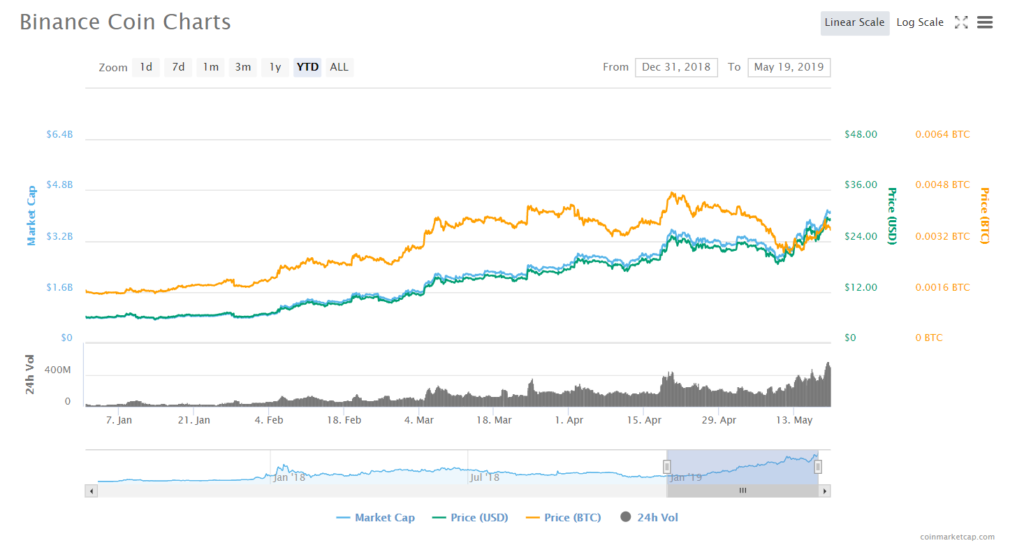Click the left navigator range handle
Image resolution: width=1024 pixels, height=543 pixels.
click(x=667, y=466)
